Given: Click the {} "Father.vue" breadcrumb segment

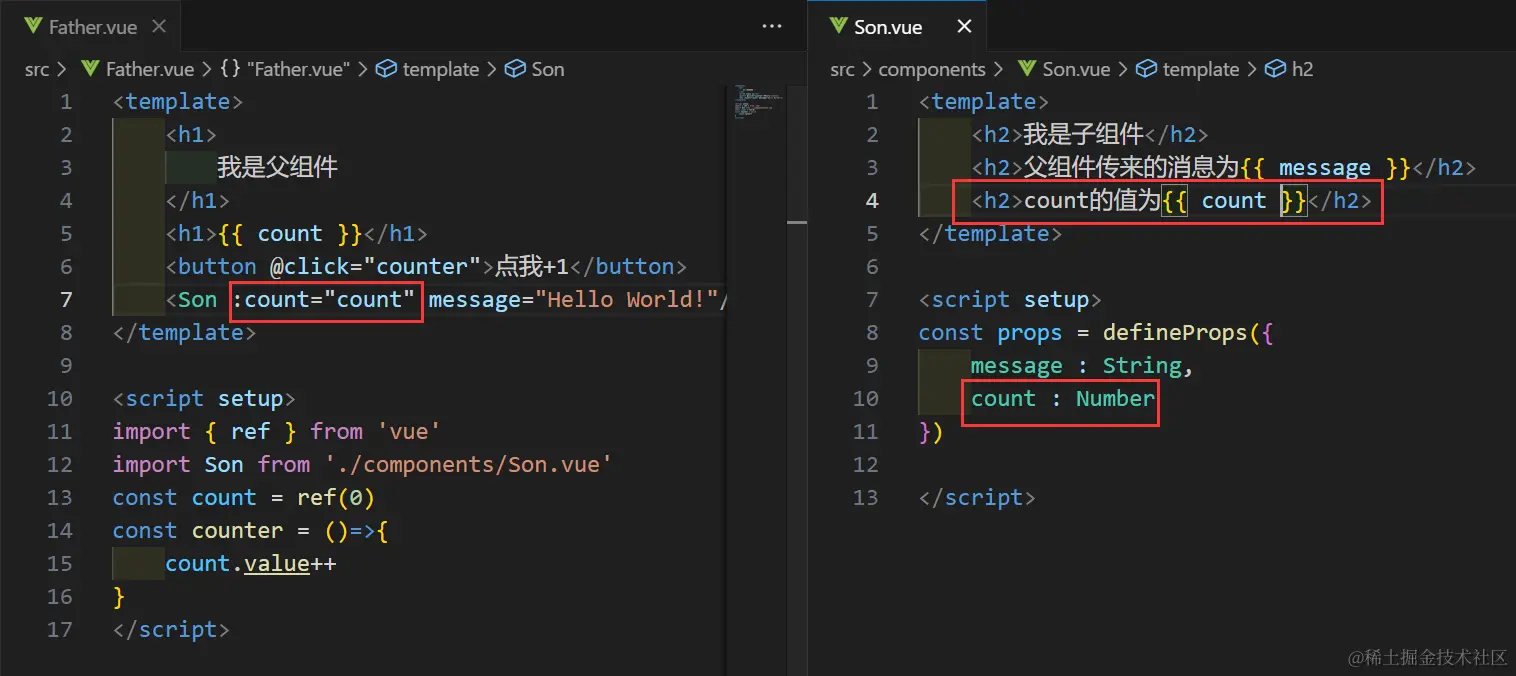Looking at the screenshot, I should 285,69.
